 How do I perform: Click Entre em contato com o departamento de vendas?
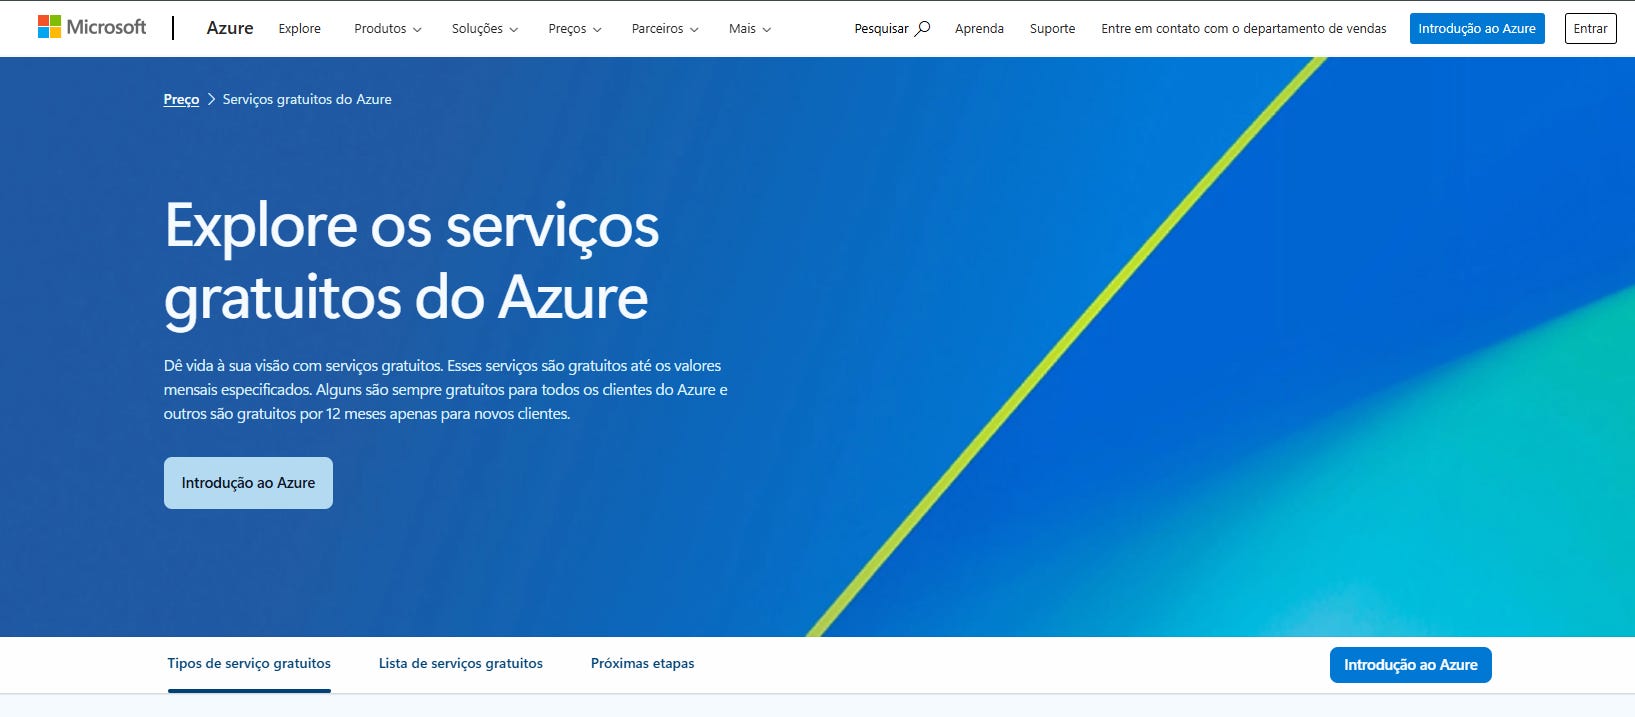pyautogui.click(x=1244, y=28)
